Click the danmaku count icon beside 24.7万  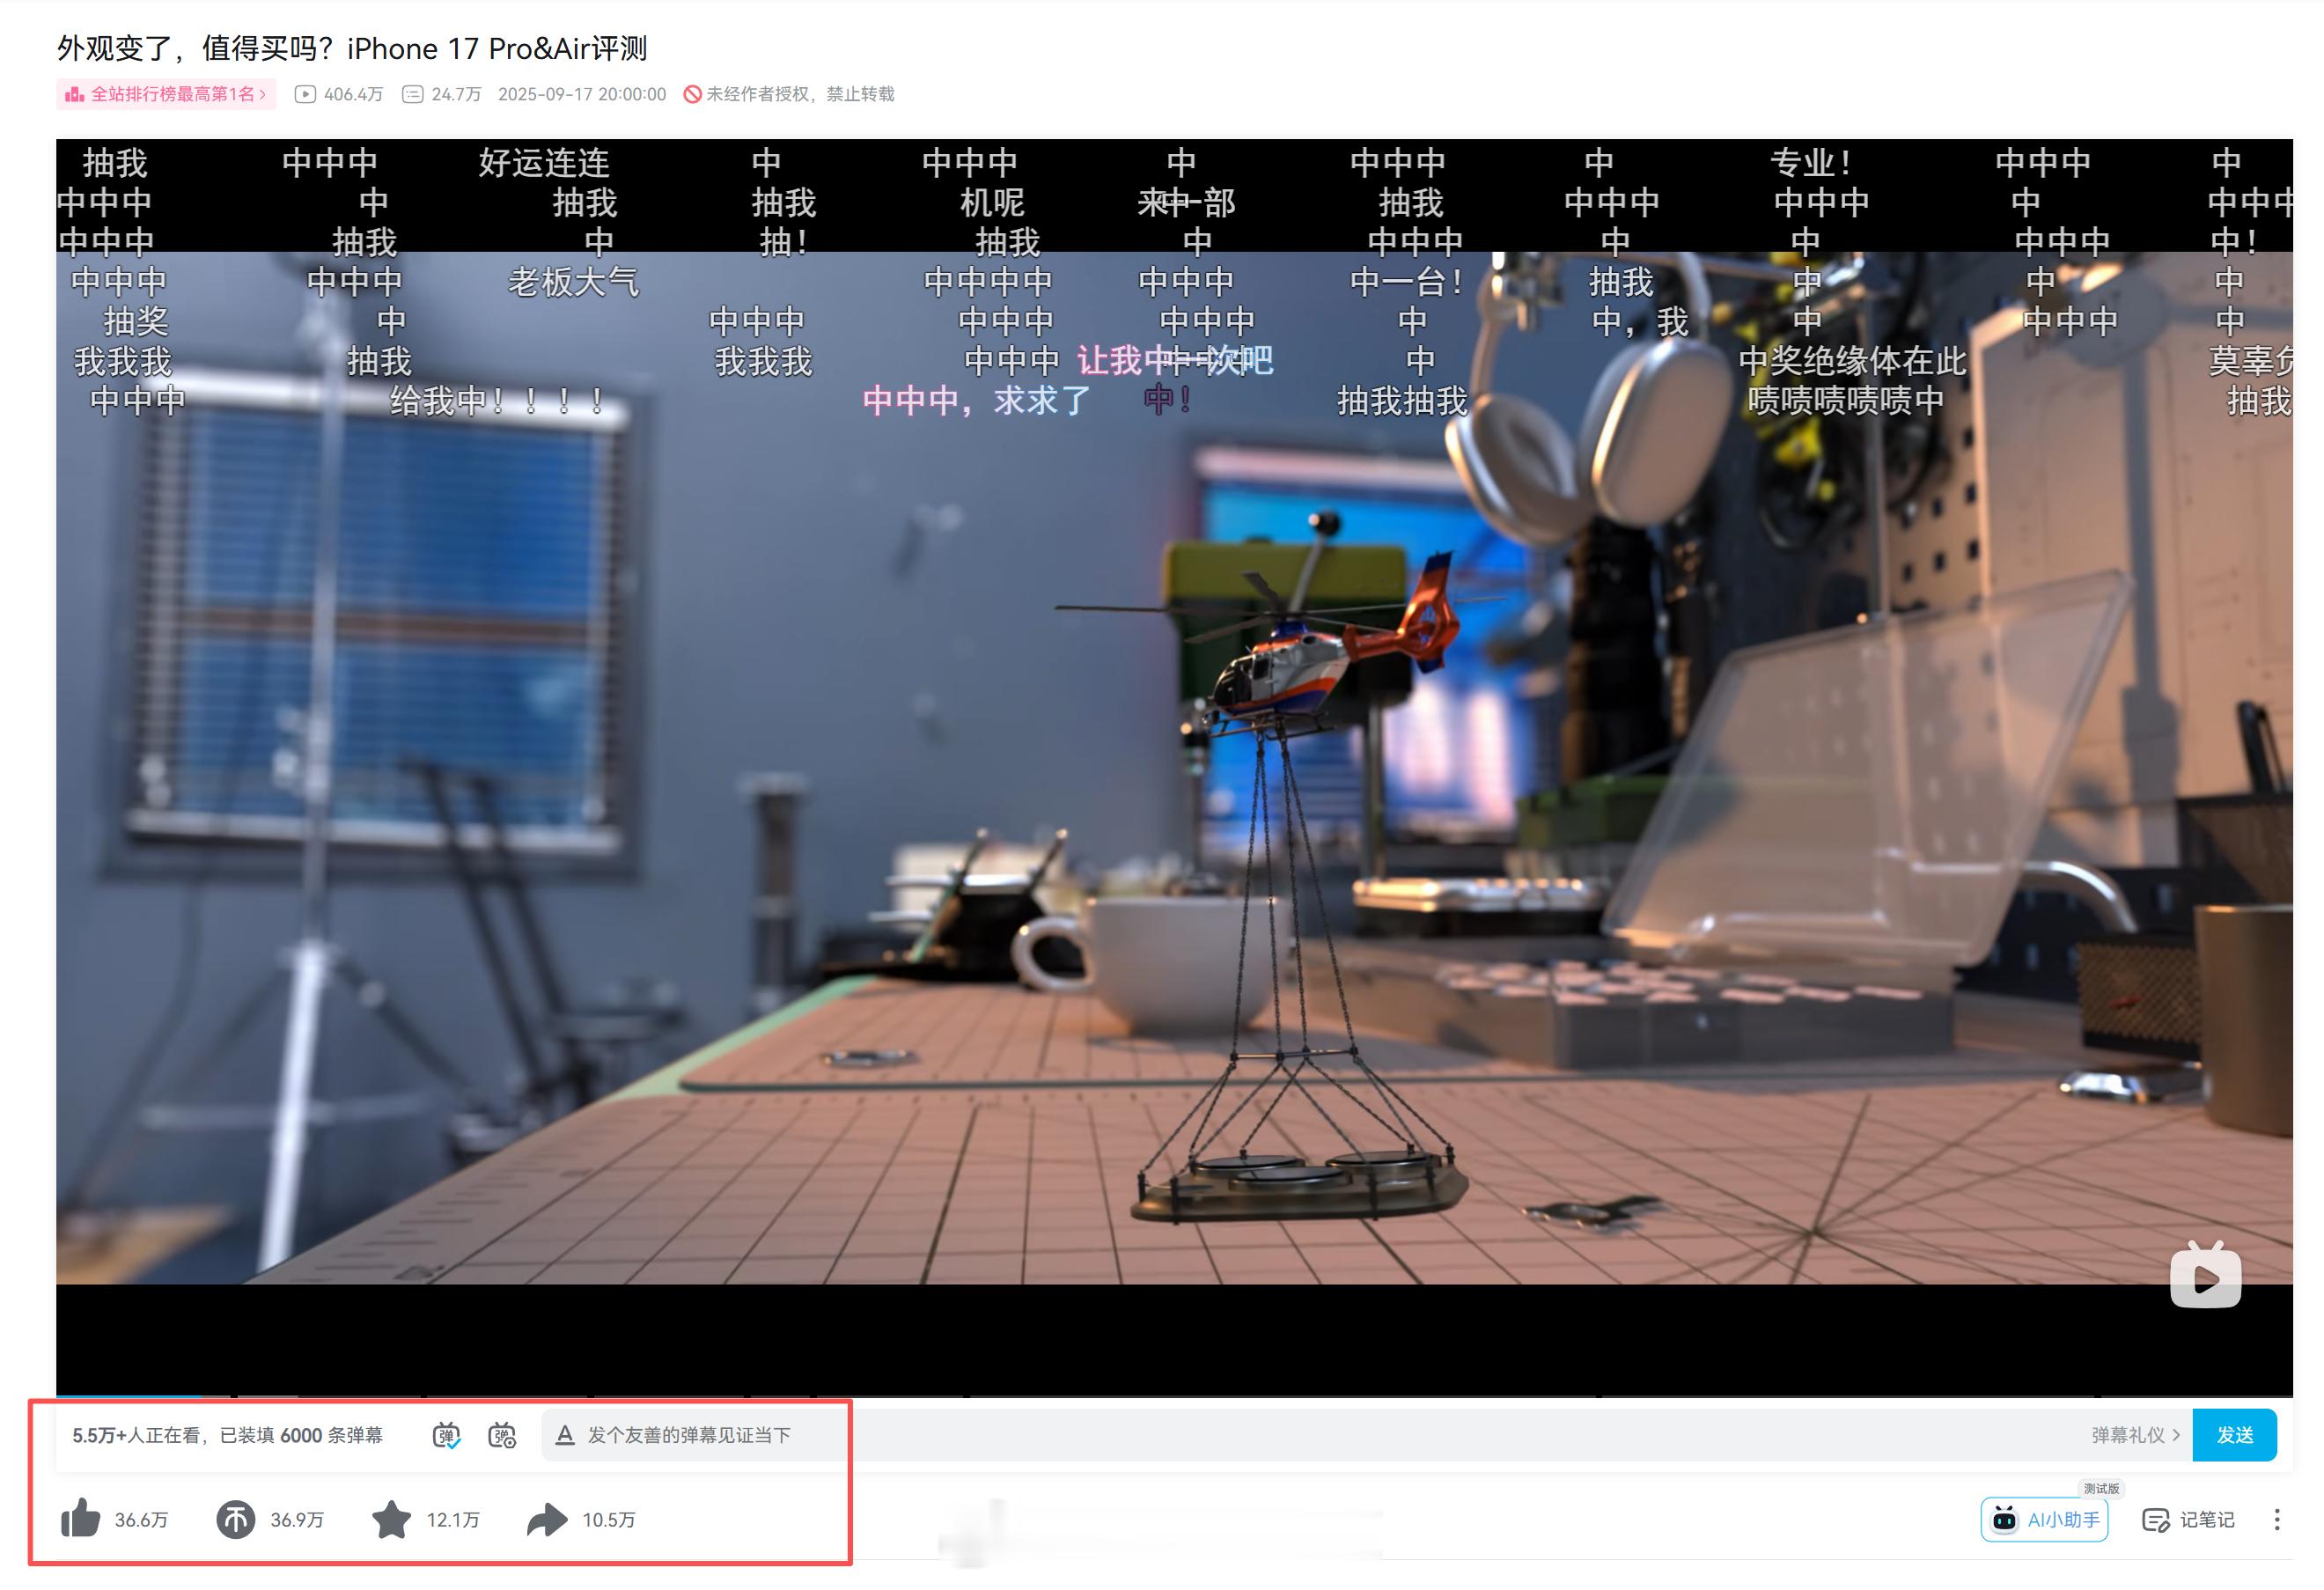412,94
